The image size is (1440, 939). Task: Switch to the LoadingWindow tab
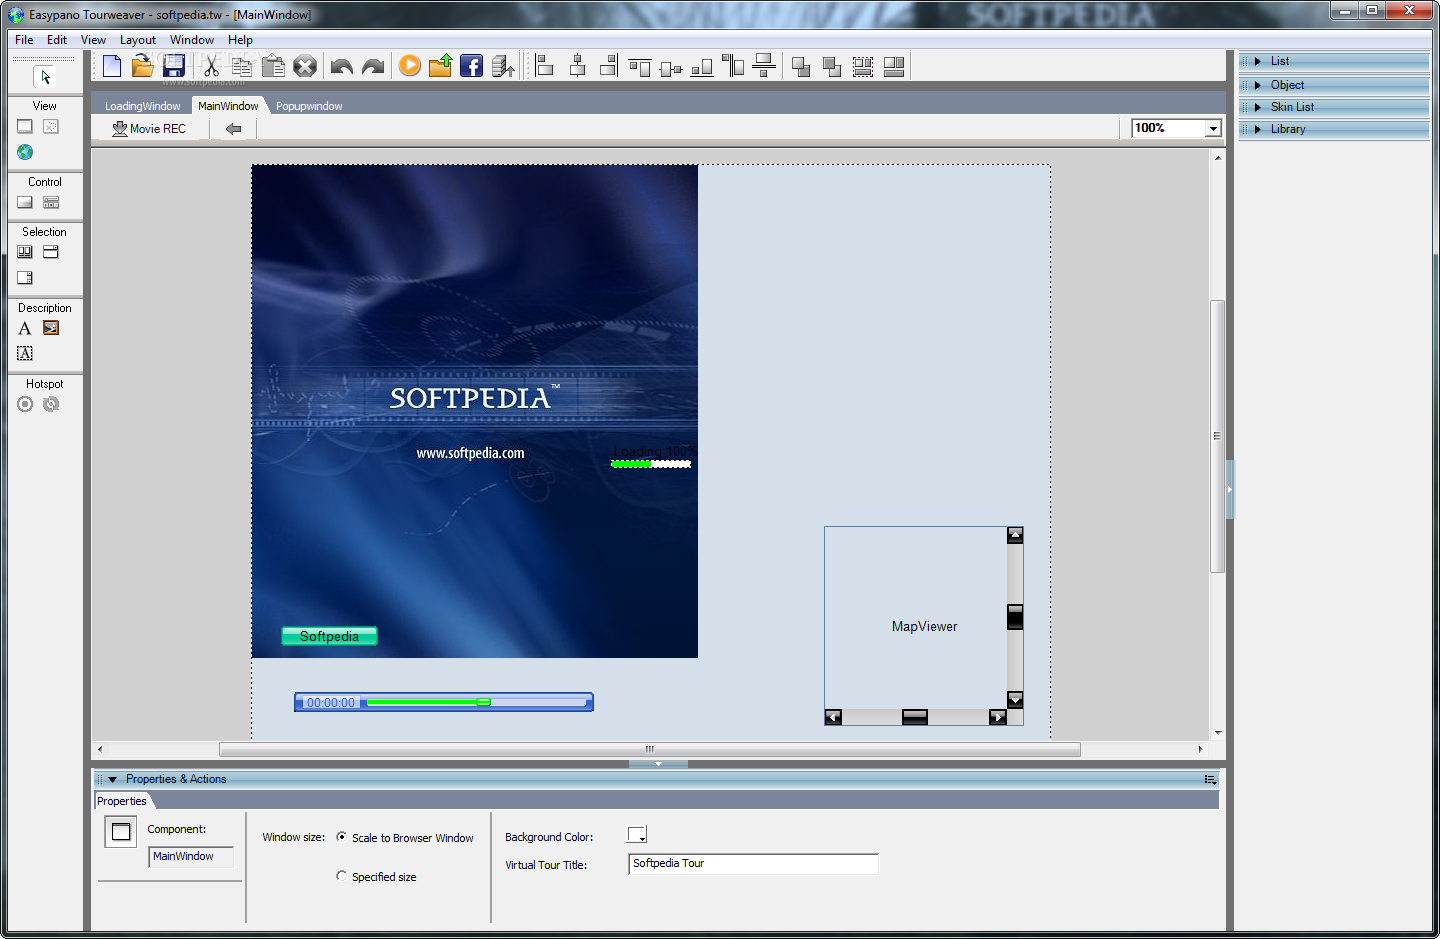point(143,106)
